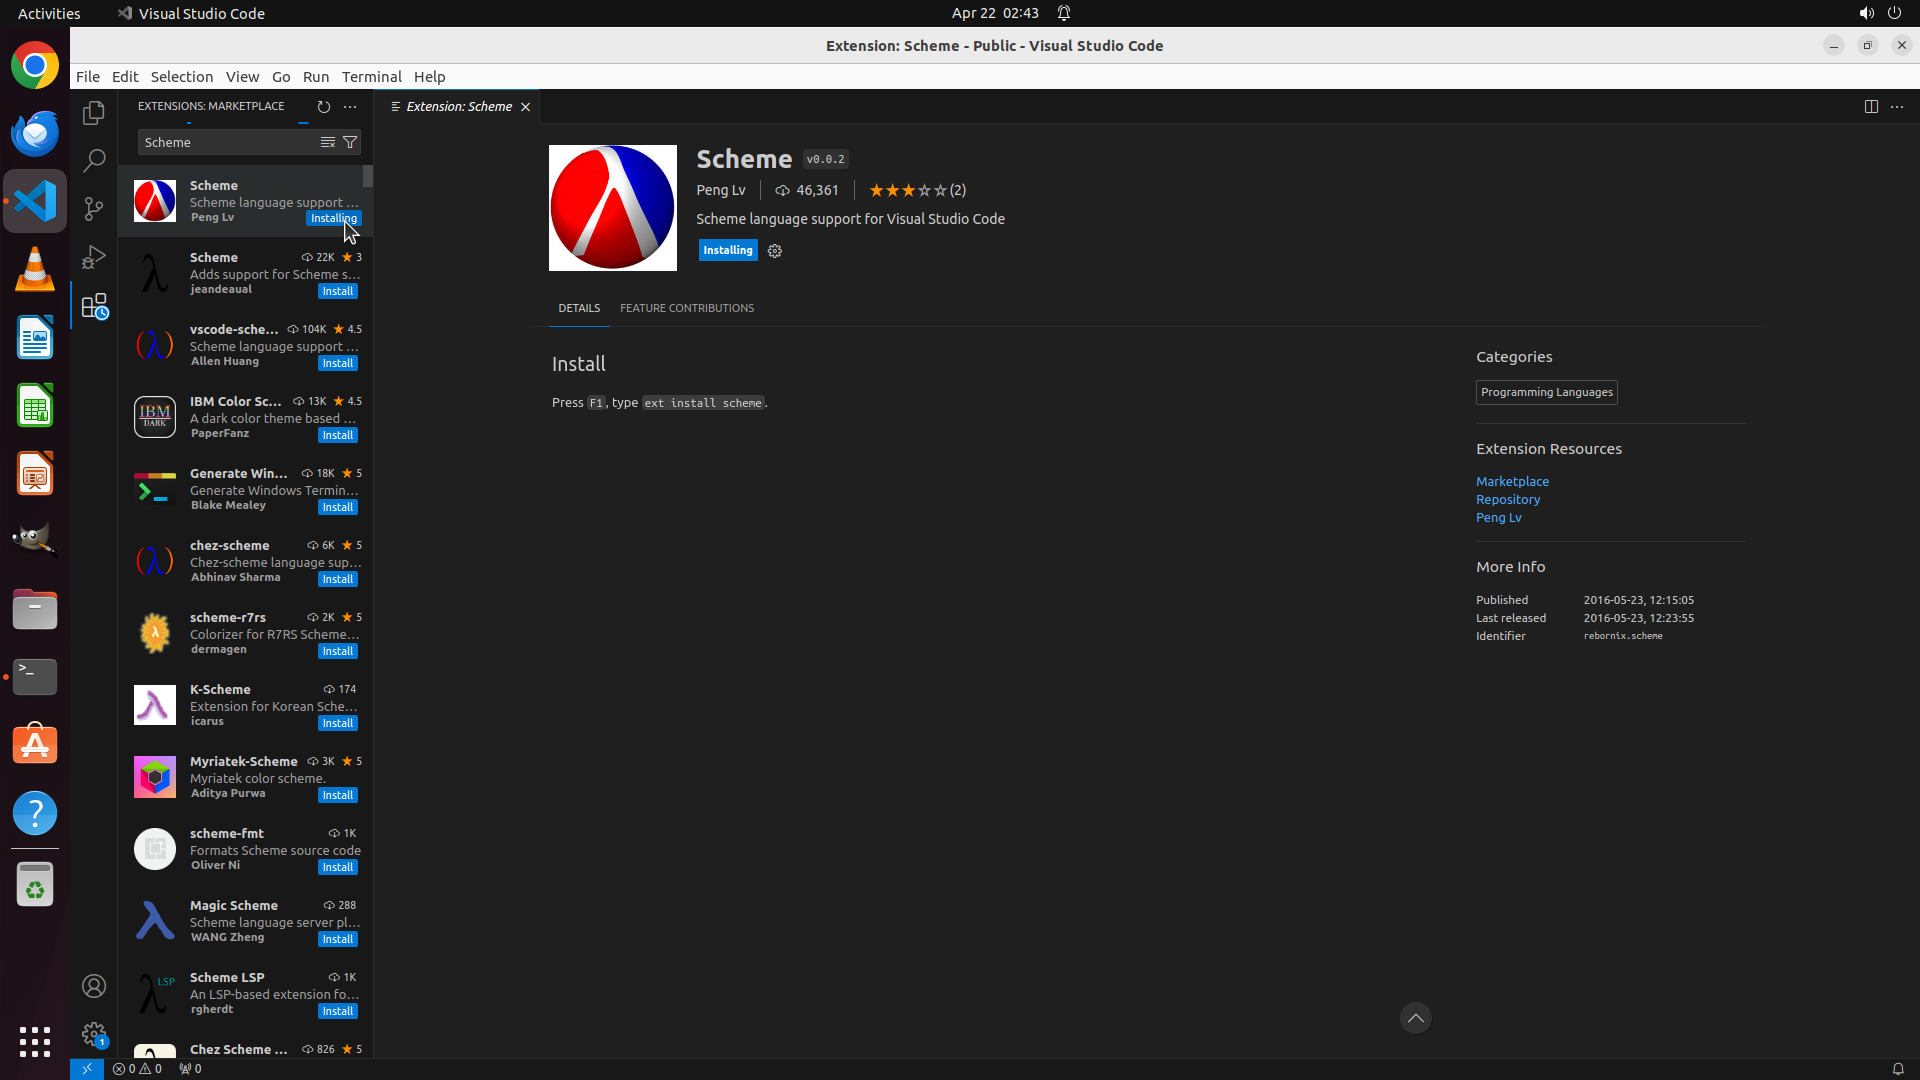Image resolution: width=1920 pixels, height=1080 pixels.
Task: Click the split editor right icon
Action: pos(1870,106)
